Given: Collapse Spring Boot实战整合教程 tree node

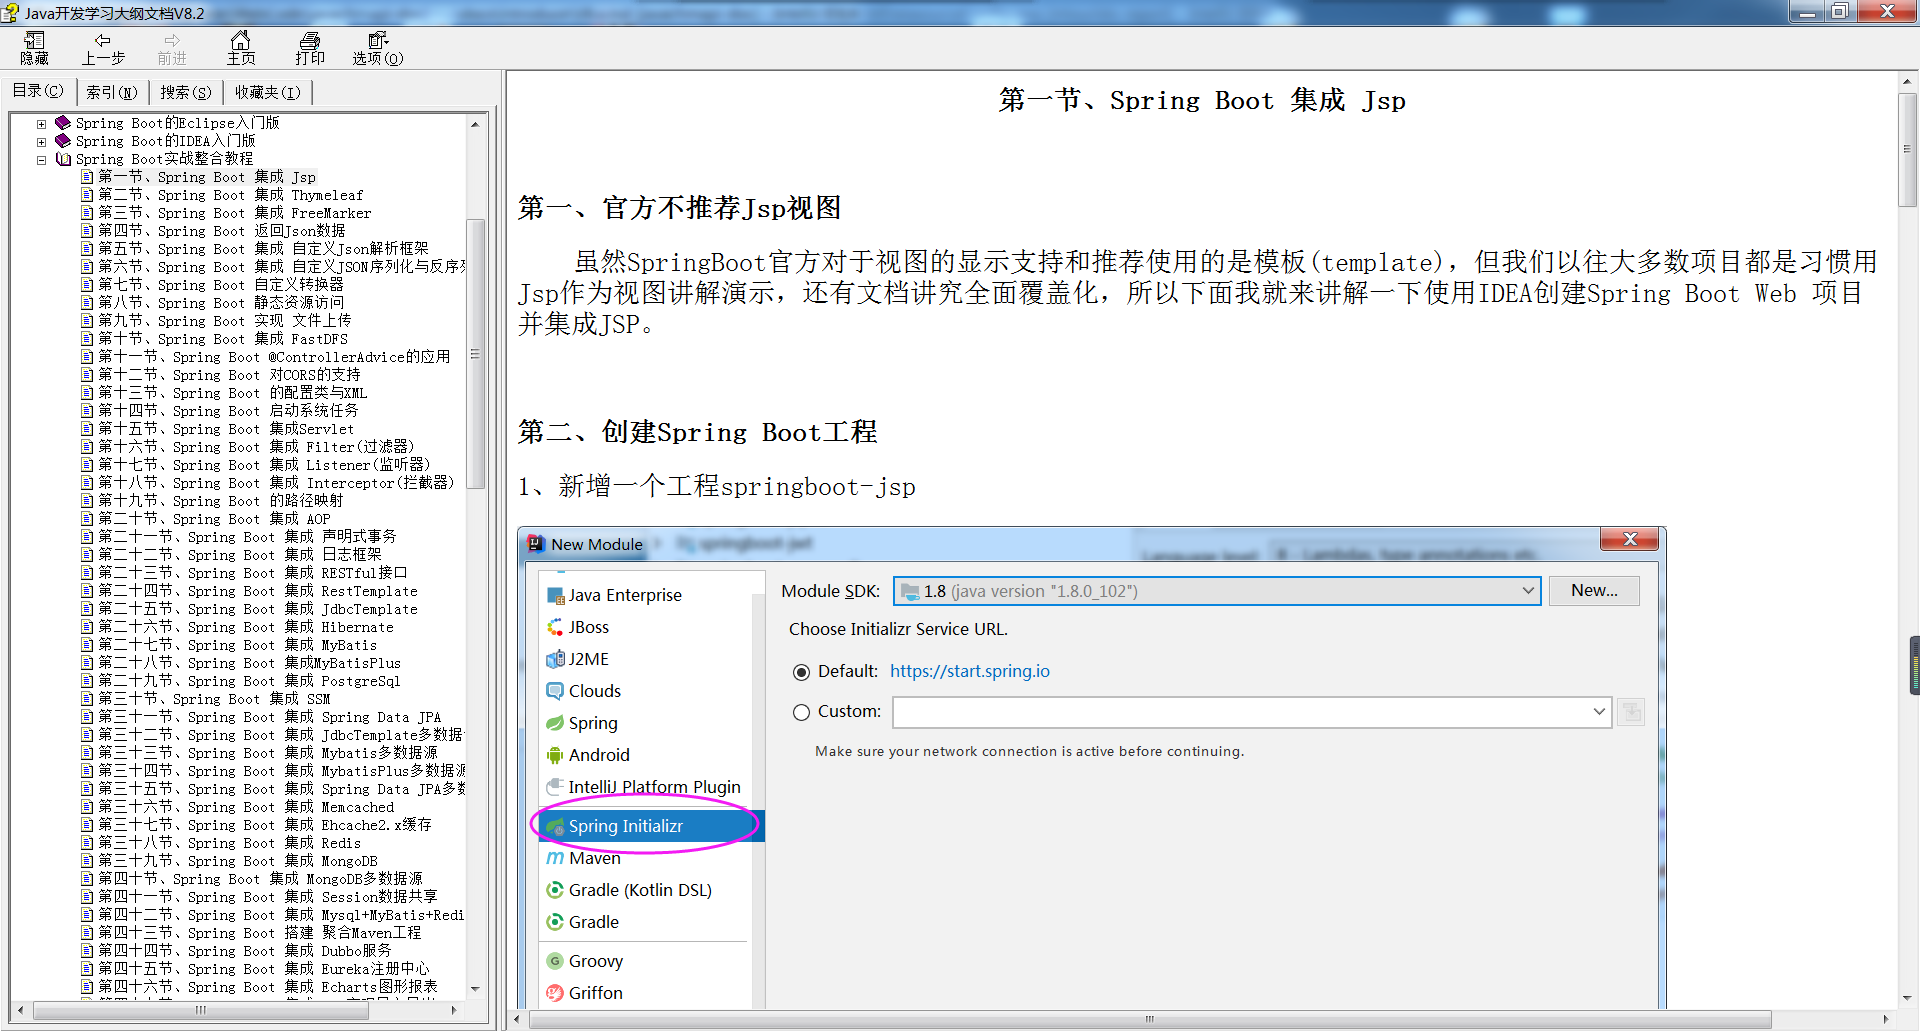Looking at the screenshot, I should [x=41, y=160].
